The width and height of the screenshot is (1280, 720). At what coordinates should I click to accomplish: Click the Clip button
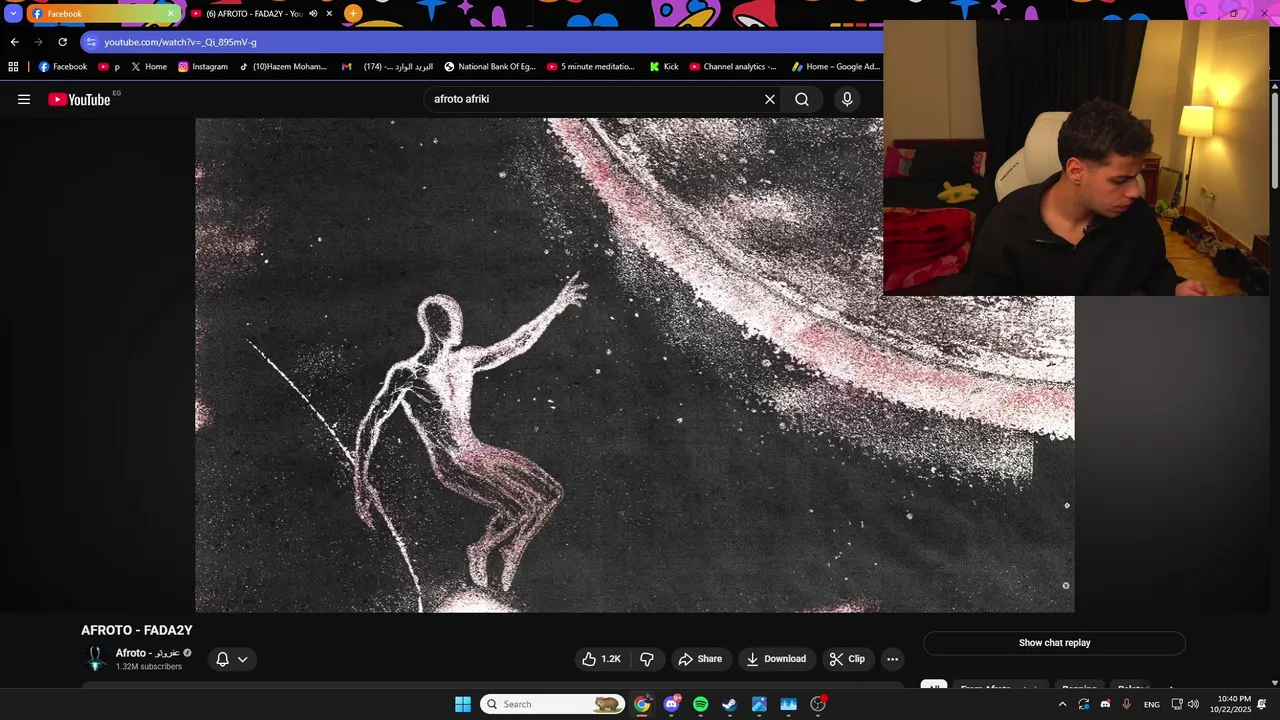(847, 659)
